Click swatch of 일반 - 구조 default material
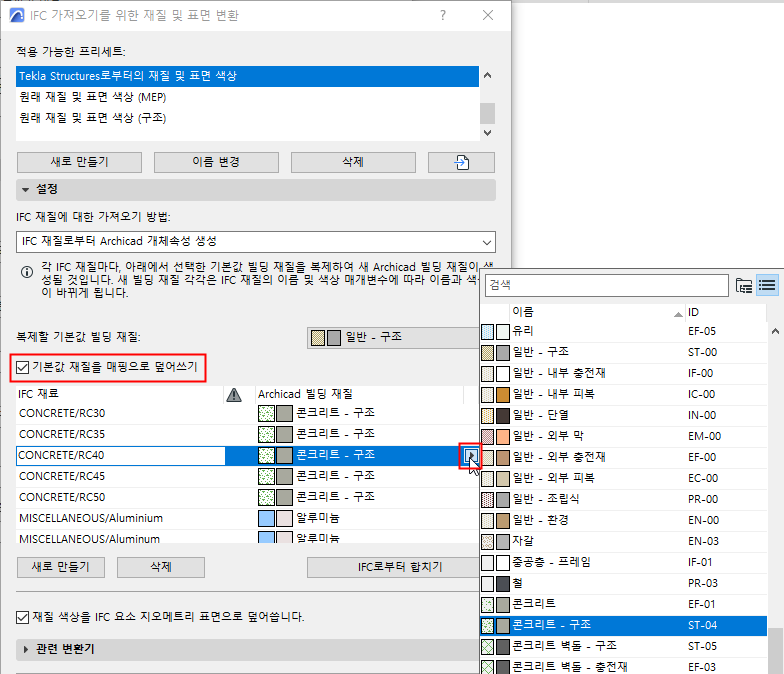This screenshot has width=784, height=674. 326,338
